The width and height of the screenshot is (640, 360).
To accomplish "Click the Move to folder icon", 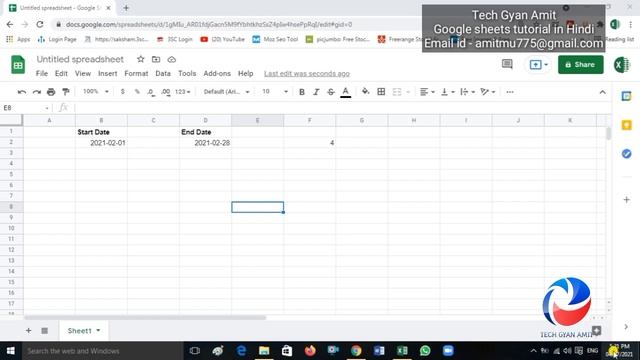I will click(x=156, y=59).
